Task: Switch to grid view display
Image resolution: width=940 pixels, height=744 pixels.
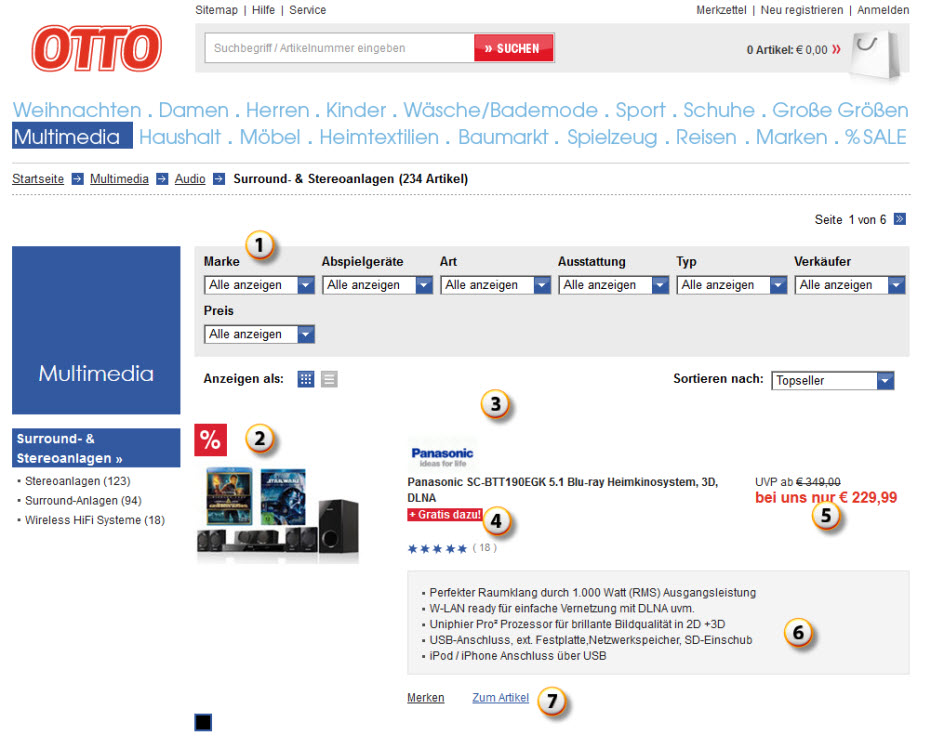Action: (306, 379)
